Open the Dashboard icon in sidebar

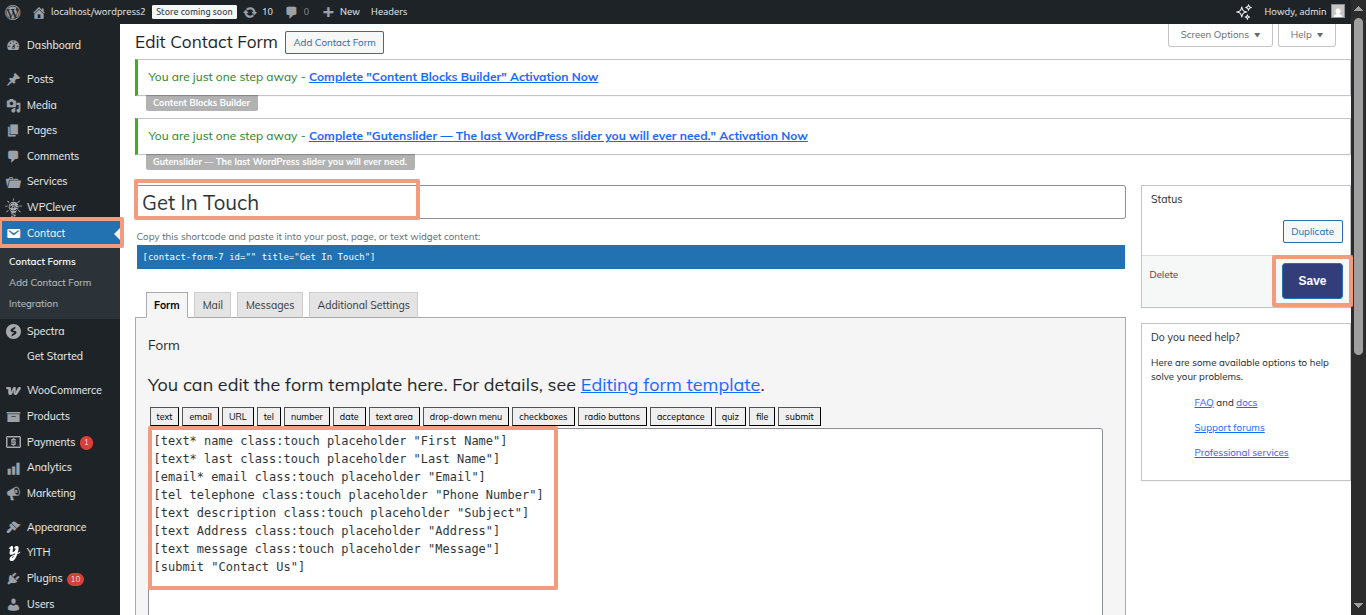point(13,45)
